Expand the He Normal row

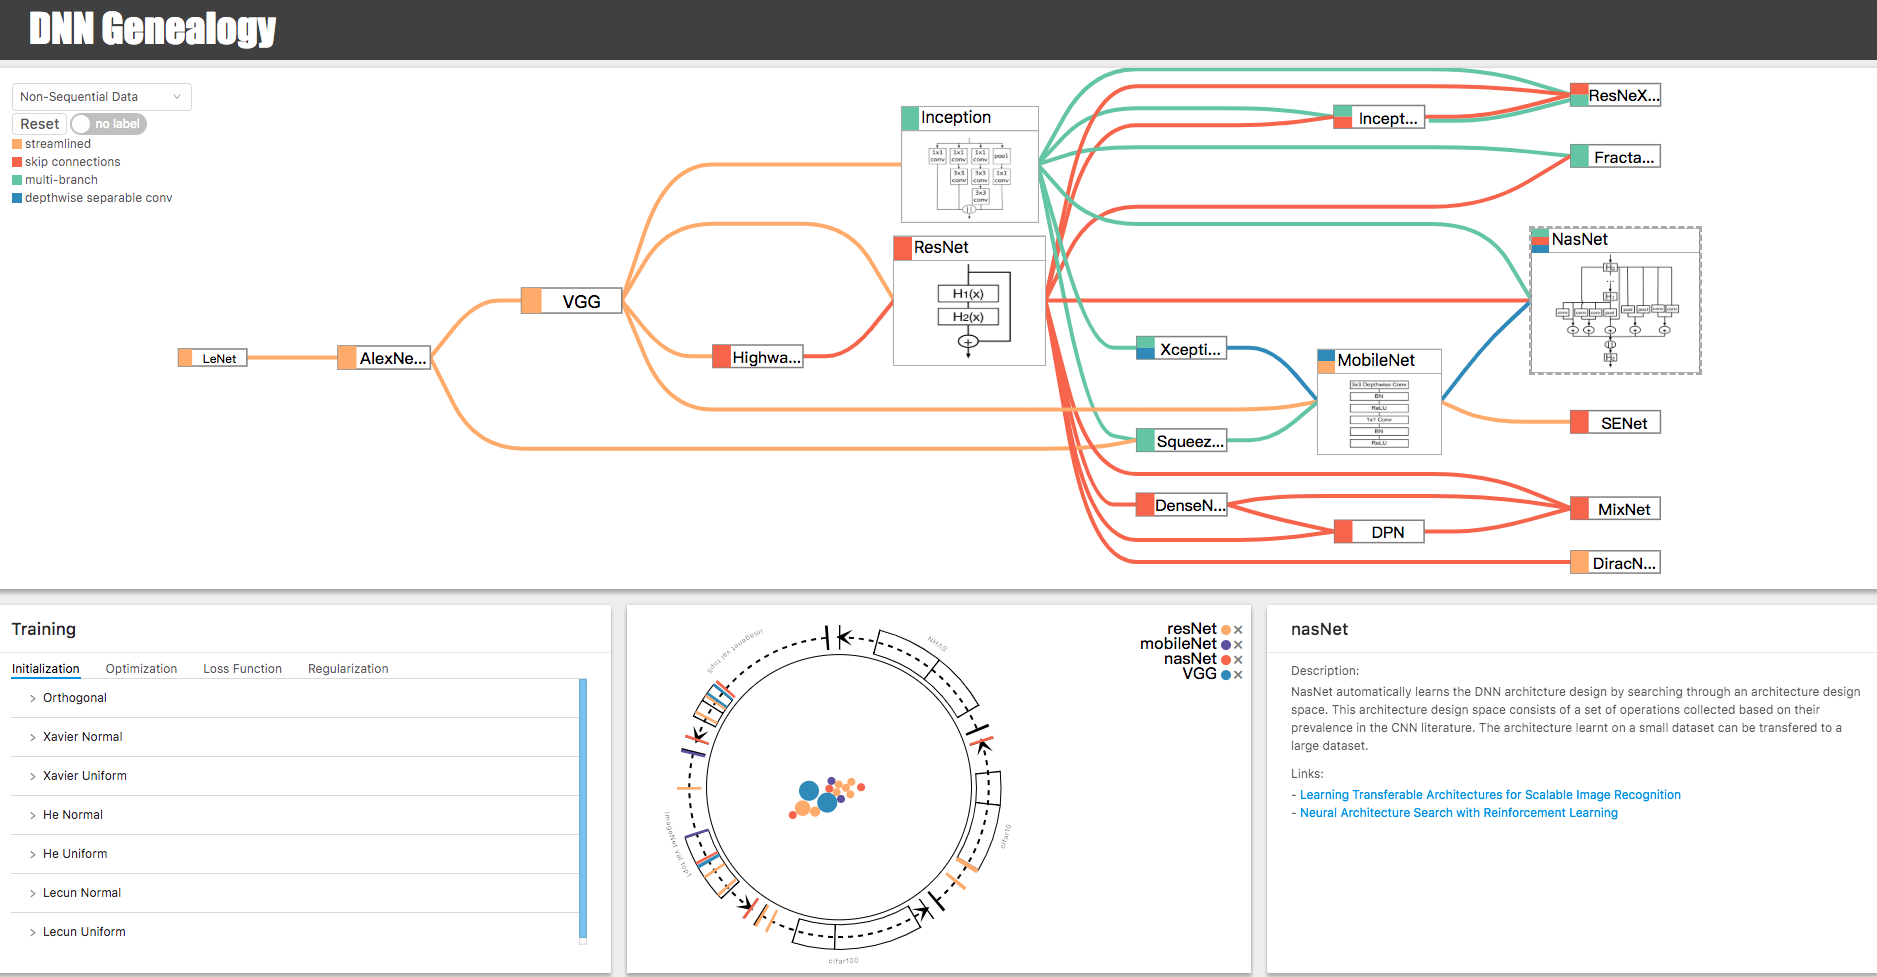point(295,815)
